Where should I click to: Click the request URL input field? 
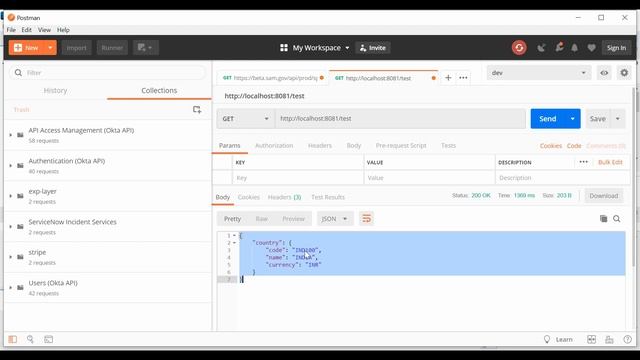click(400, 119)
